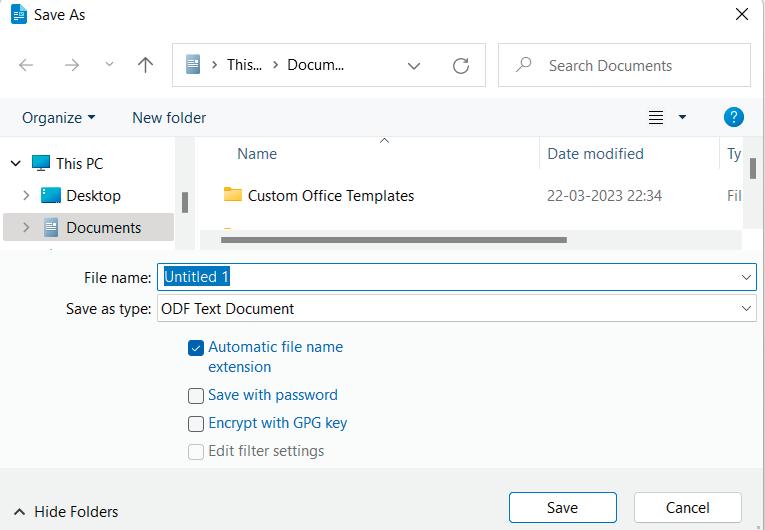This screenshot has width=765, height=530.
Task: Open the Organize menu
Action: point(58,117)
